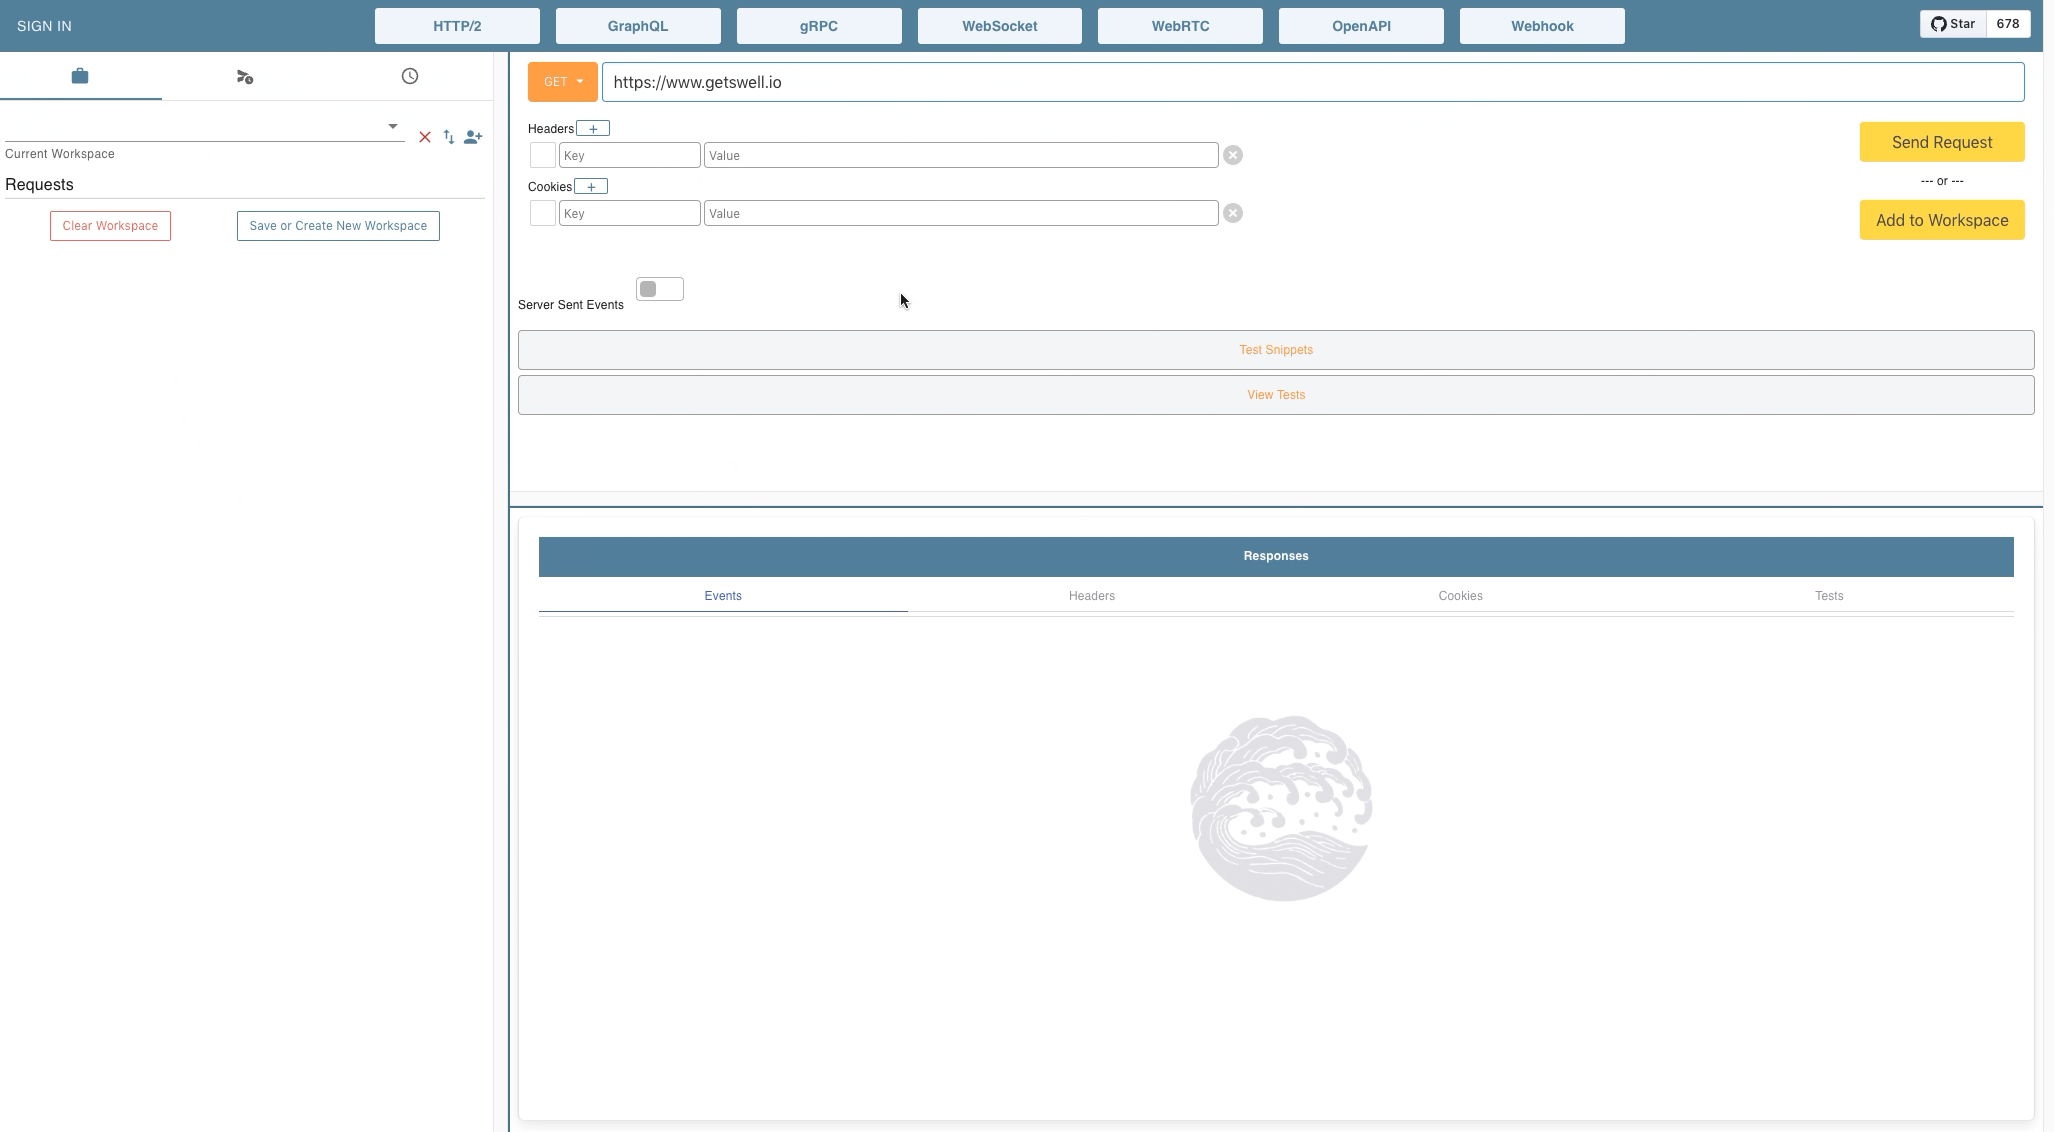Click the import/export arrows icon

(449, 137)
